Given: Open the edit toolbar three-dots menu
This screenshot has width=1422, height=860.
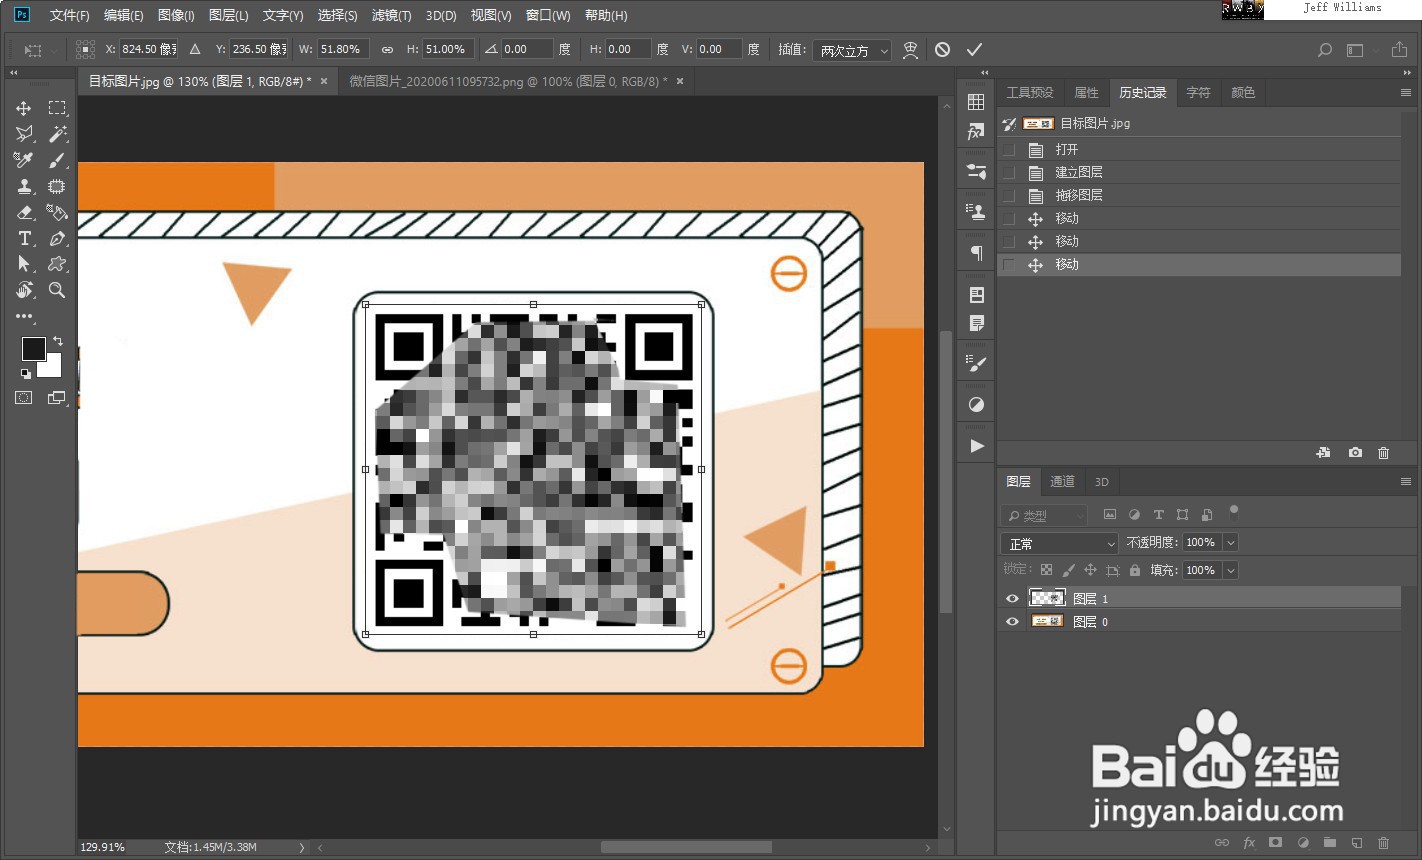Looking at the screenshot, I should [24, 316].
